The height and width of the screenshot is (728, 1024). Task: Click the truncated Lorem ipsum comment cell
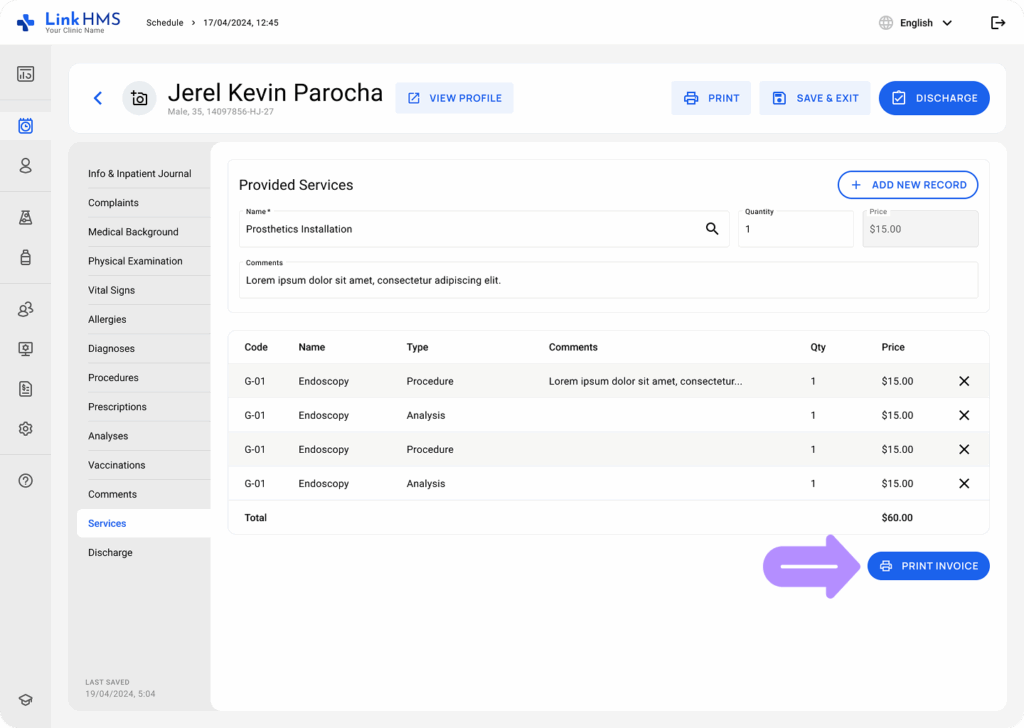point(645,381)
